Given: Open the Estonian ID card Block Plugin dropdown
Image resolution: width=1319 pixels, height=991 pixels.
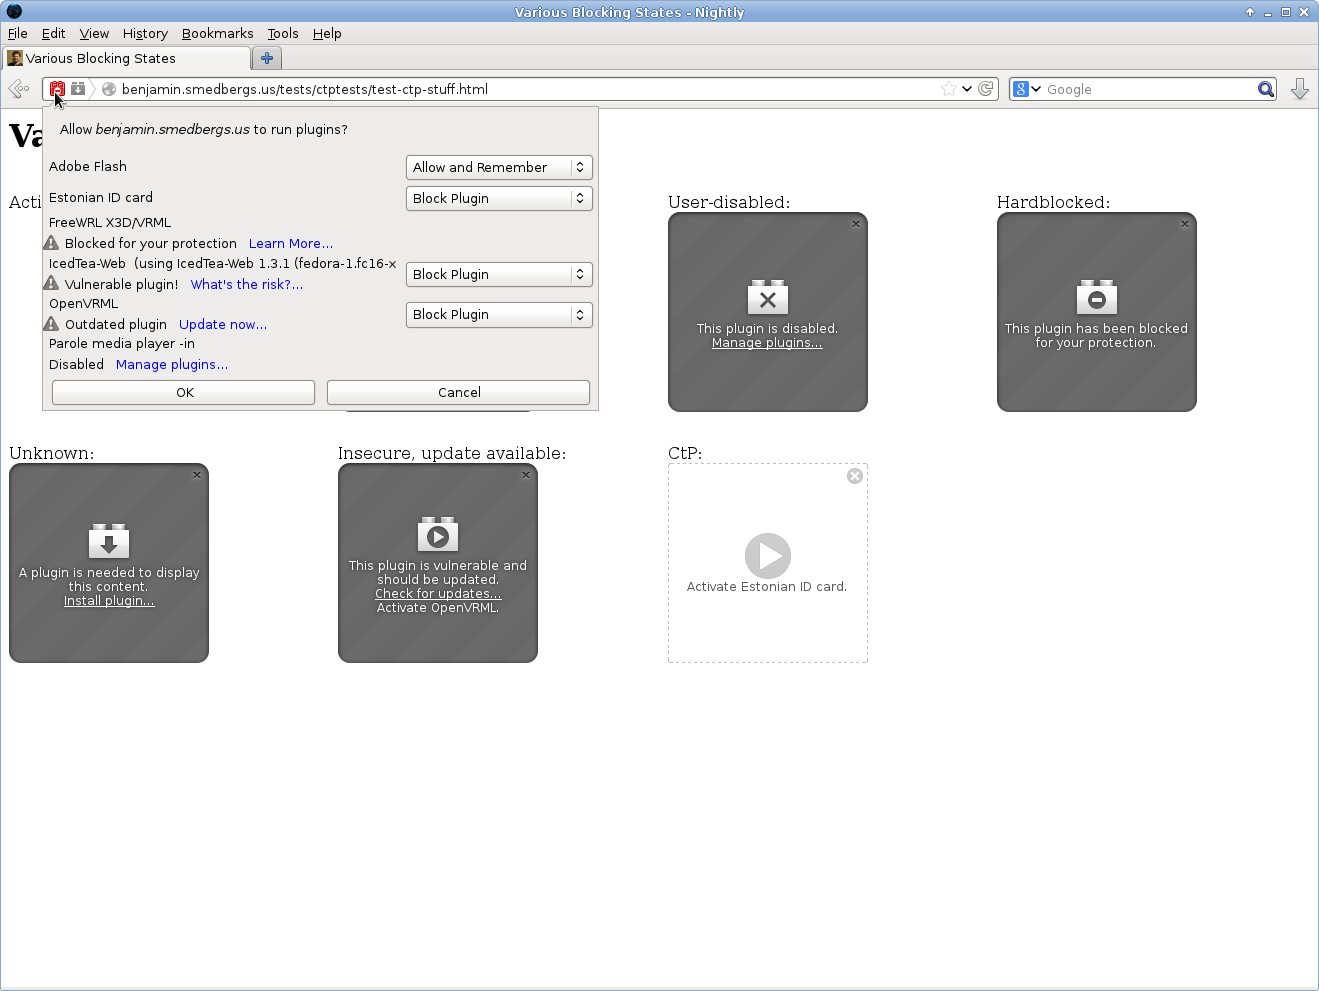Looking at the screenshot, I should (499, 198).
